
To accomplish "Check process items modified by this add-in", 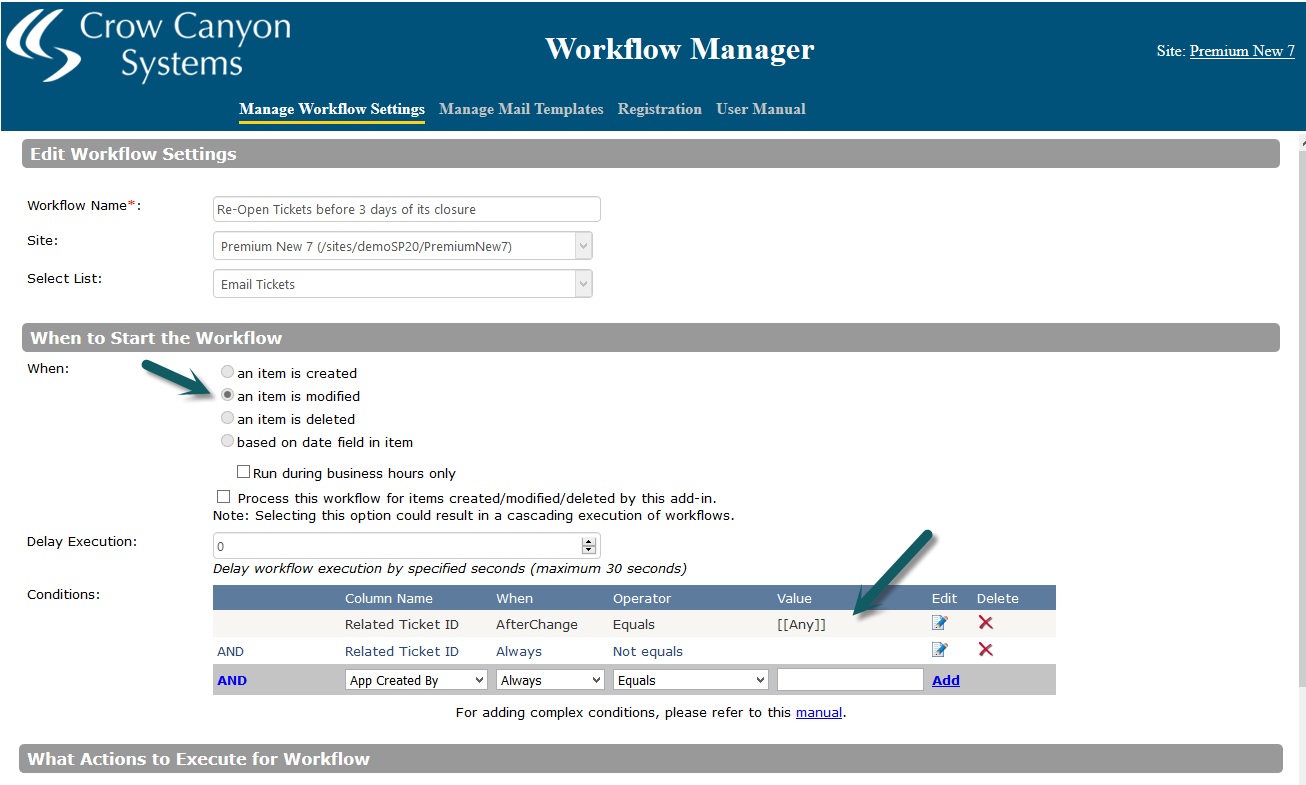I will coord(223,496).
